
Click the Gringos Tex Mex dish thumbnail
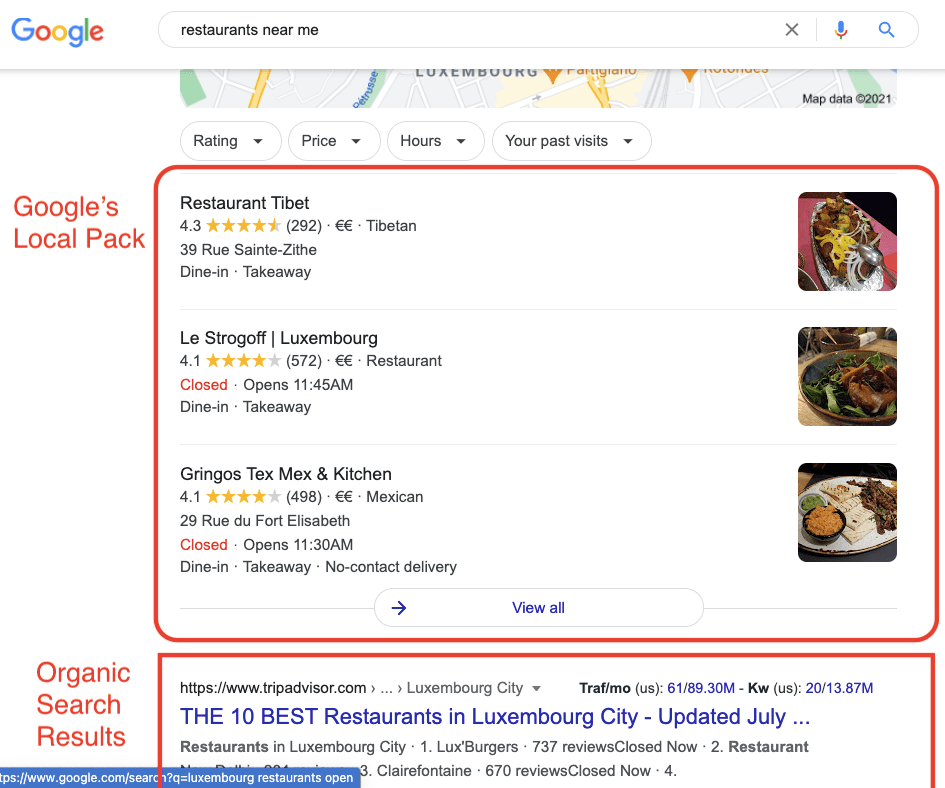pos(847,512)
